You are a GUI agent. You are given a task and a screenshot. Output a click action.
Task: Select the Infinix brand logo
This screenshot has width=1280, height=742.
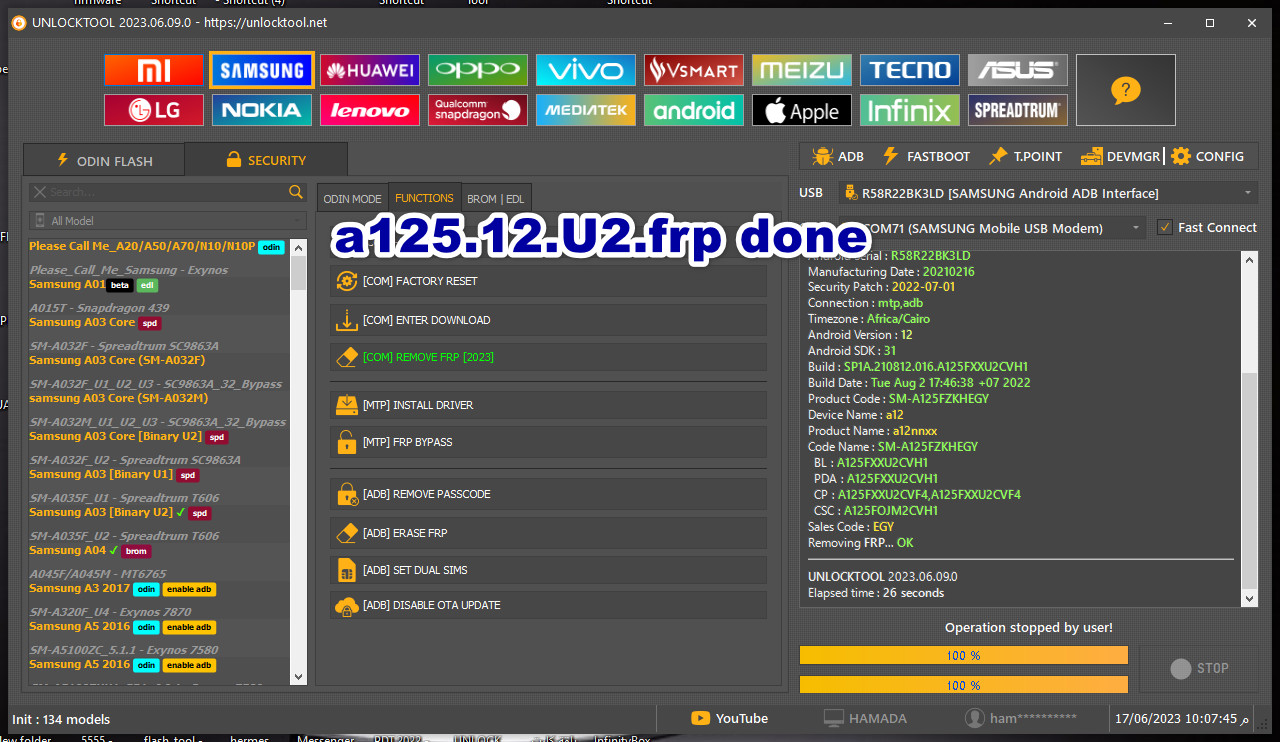click(x=910, y=110)
